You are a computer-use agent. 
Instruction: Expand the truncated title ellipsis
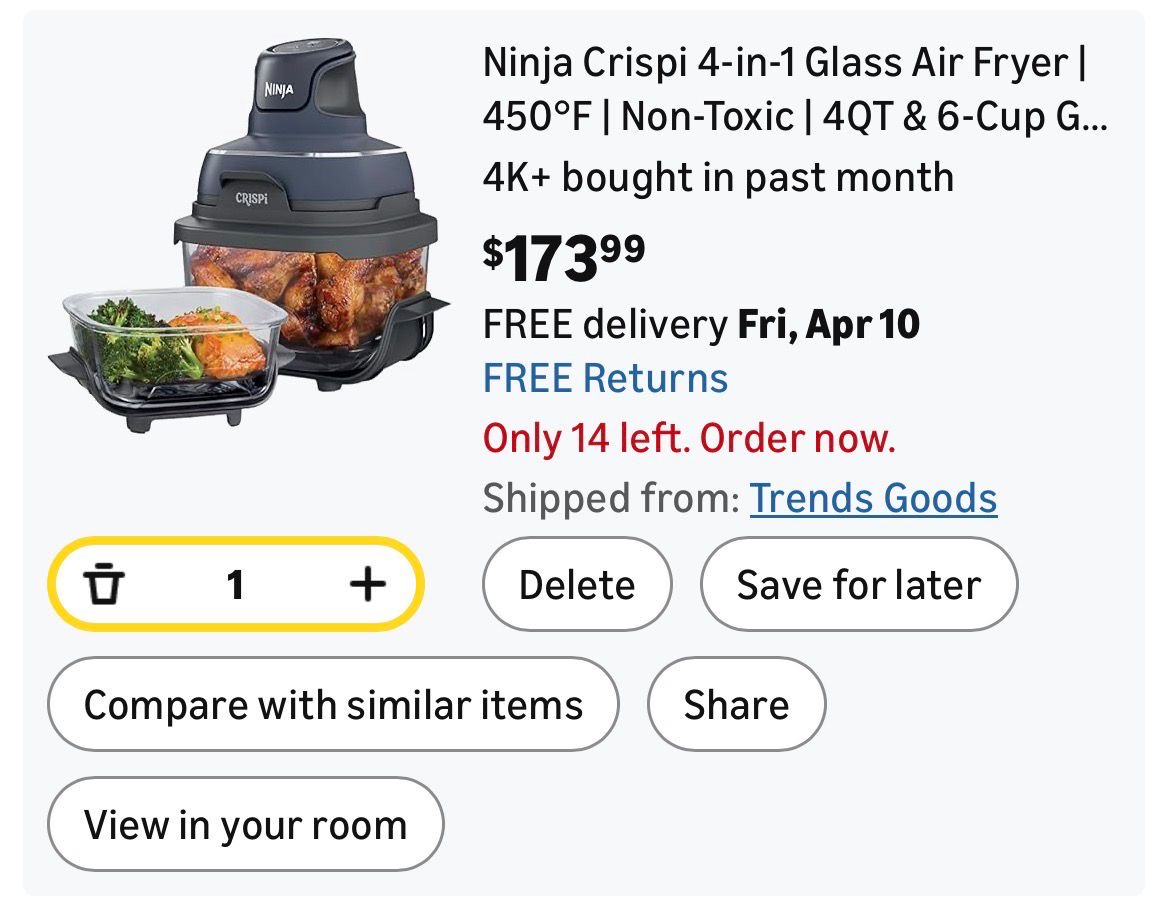pyautogui.click(x=1095, y=118)
